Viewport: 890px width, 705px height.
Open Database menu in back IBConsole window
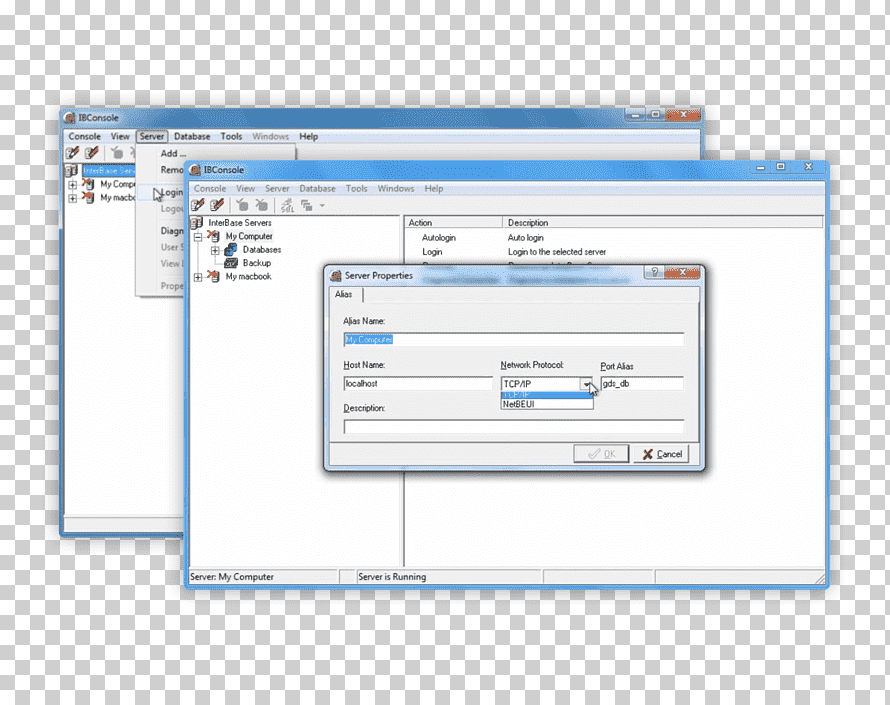point(192,136)
